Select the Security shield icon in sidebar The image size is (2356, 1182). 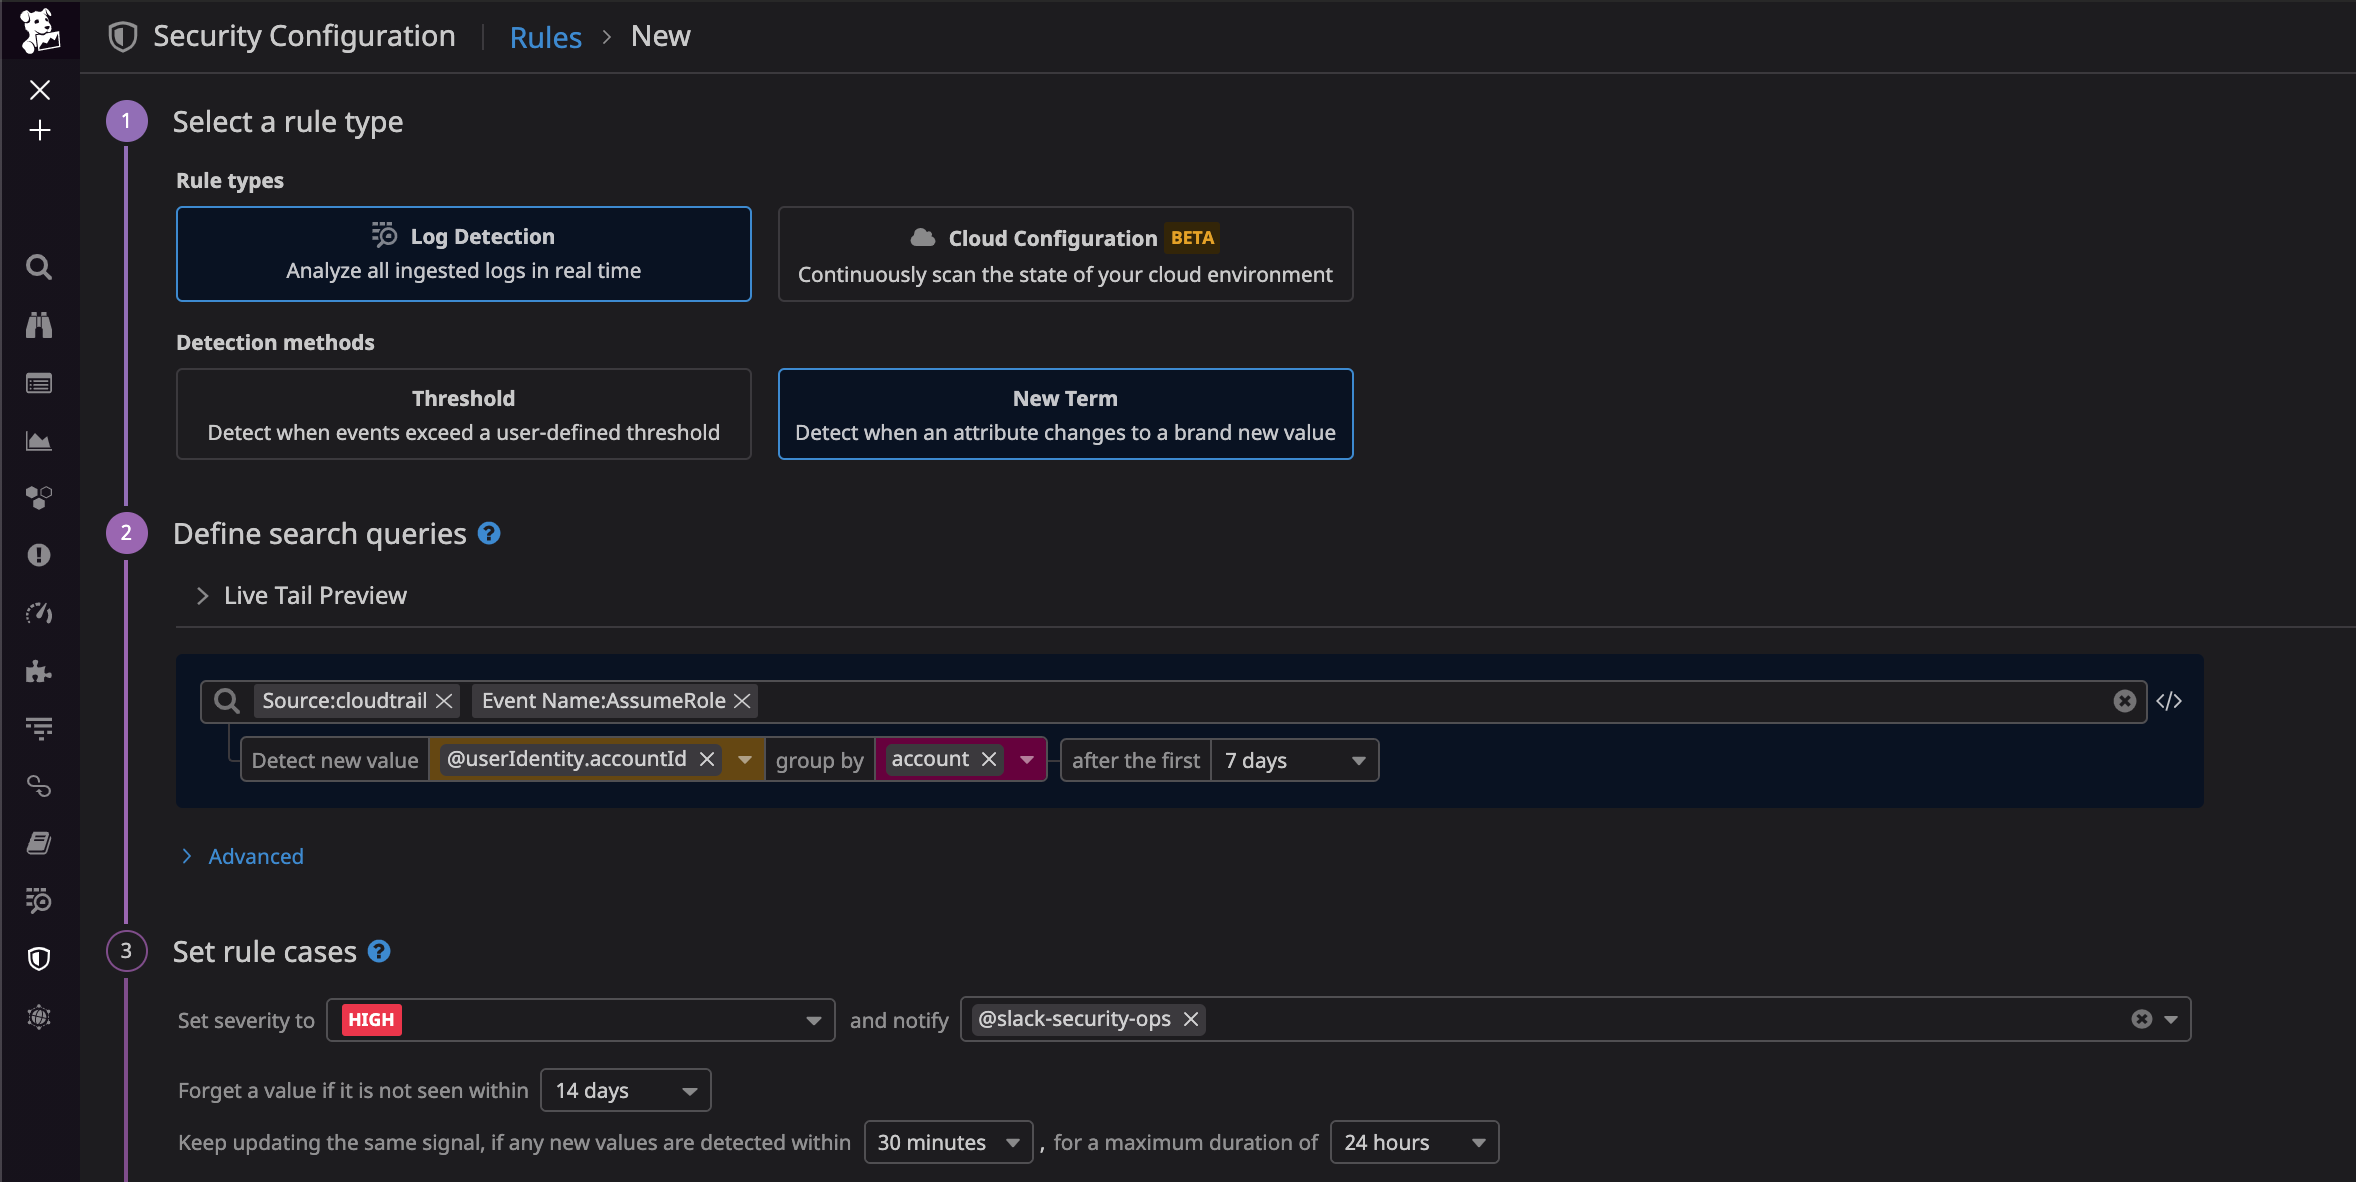click(39, 959)
